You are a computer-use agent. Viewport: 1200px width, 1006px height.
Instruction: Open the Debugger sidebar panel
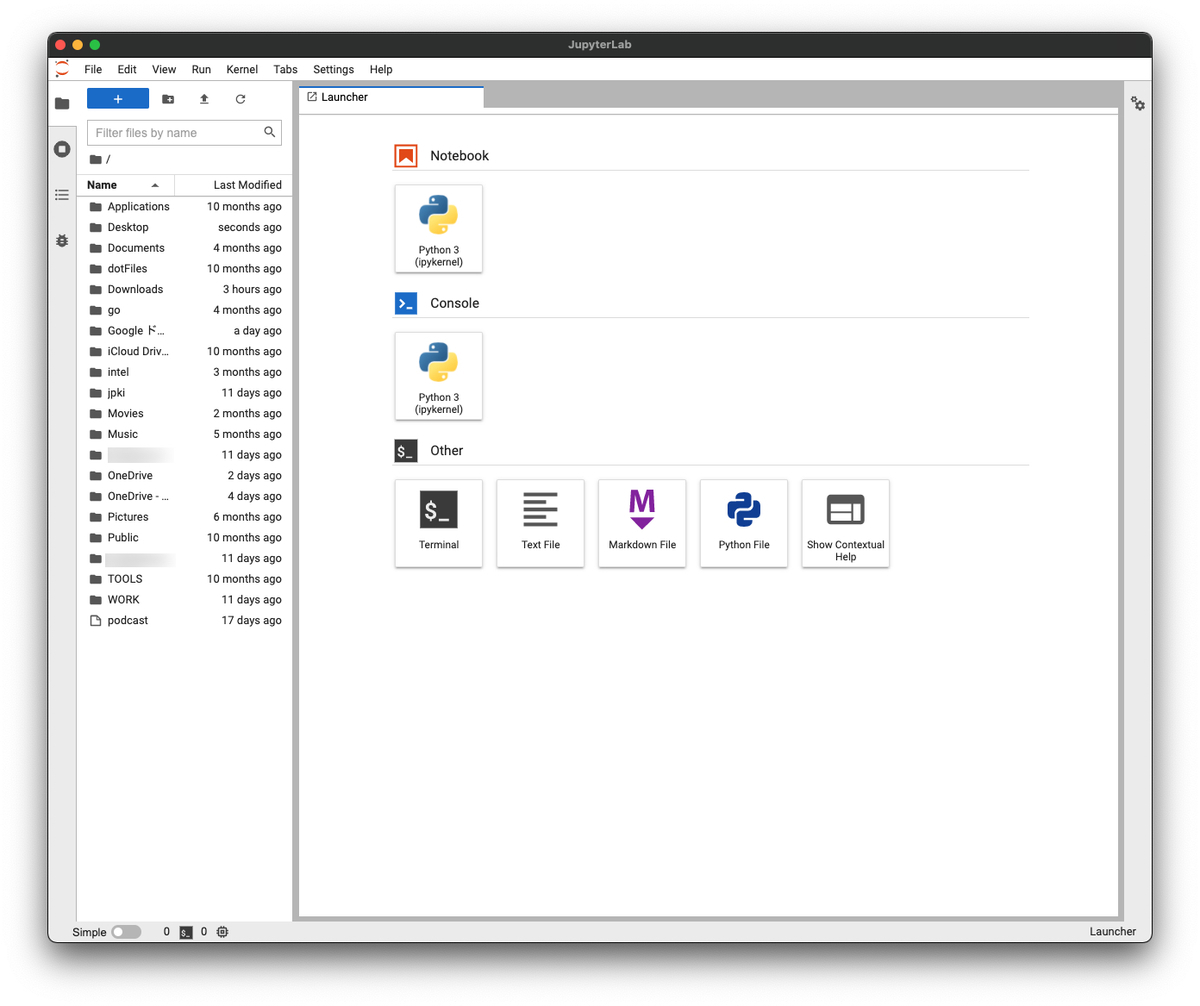pyautogui.click(x=62, y=241)
